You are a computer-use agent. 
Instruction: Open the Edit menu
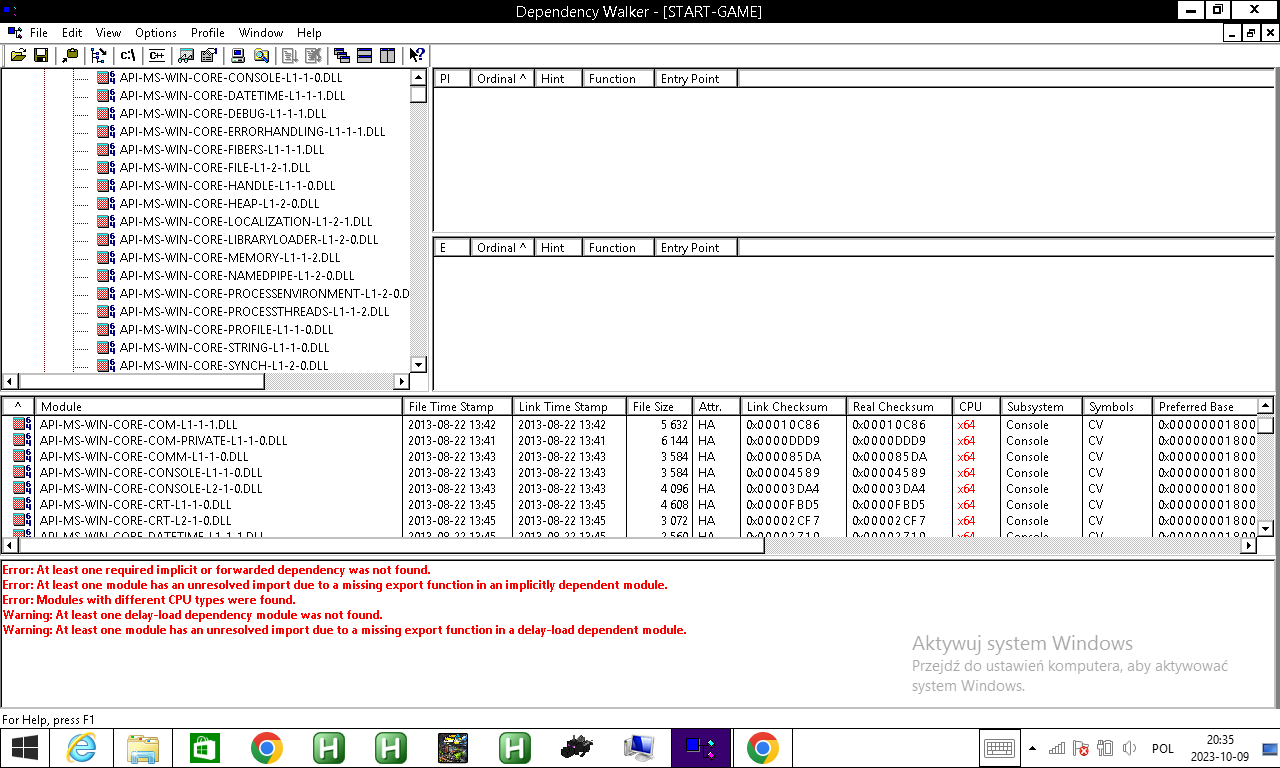coord(72,33)
